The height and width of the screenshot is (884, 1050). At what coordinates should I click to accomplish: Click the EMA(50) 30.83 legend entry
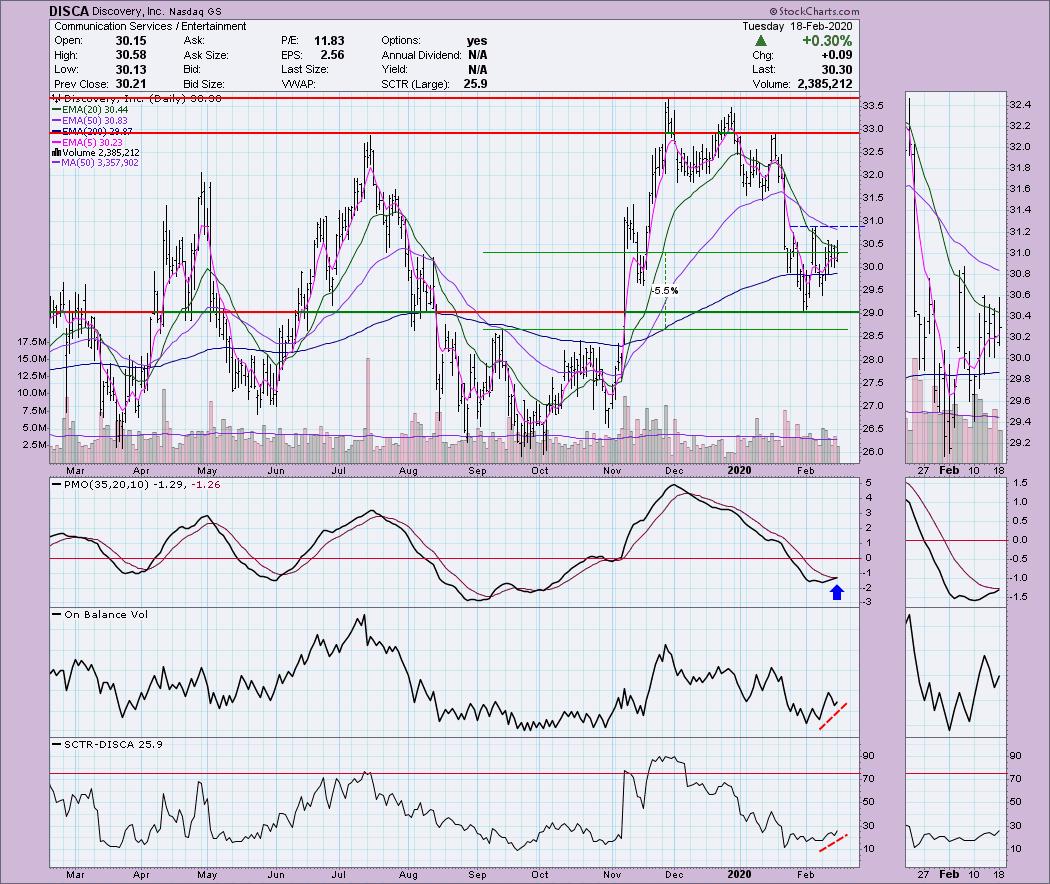coord(90,120)
